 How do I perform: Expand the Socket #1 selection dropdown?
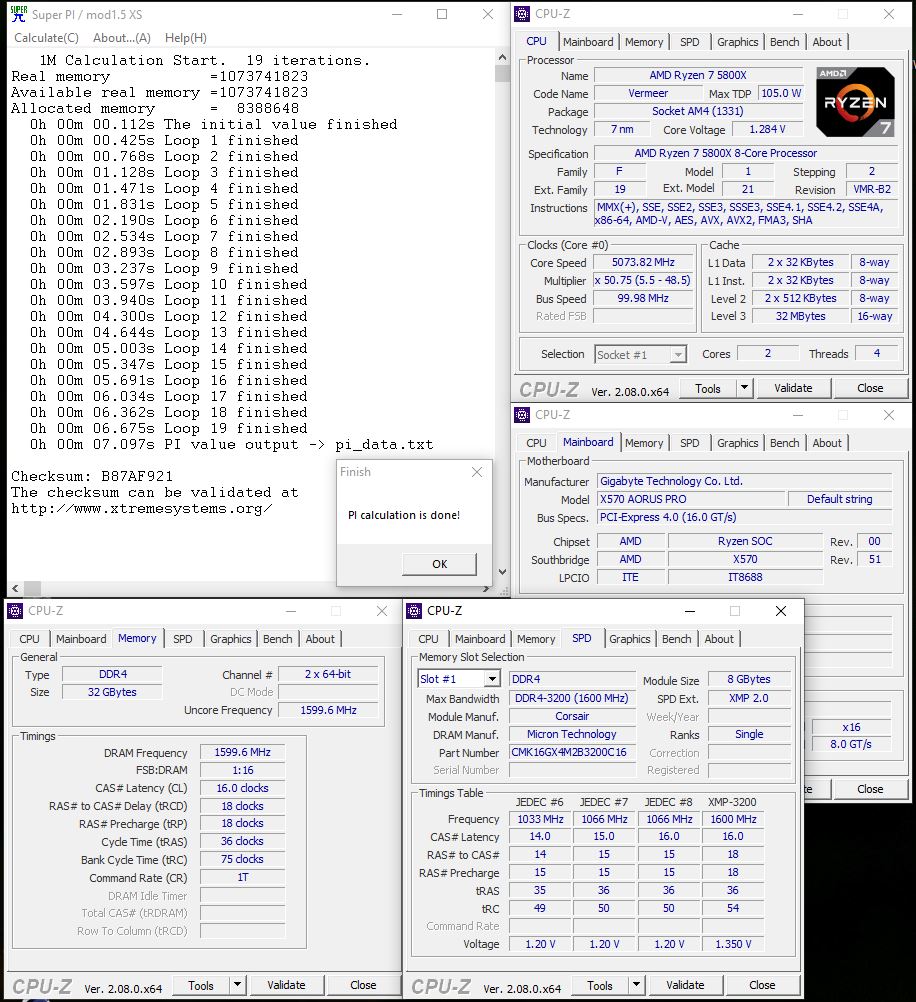pos(678,355)
